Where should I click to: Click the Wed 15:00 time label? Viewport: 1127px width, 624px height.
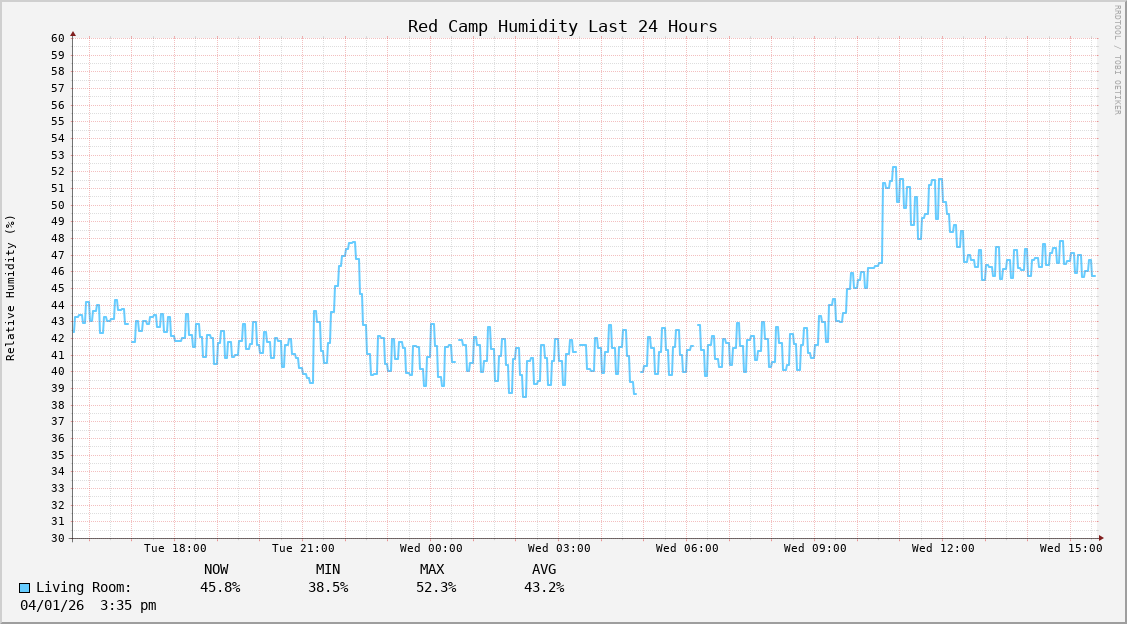point(1071,548)
